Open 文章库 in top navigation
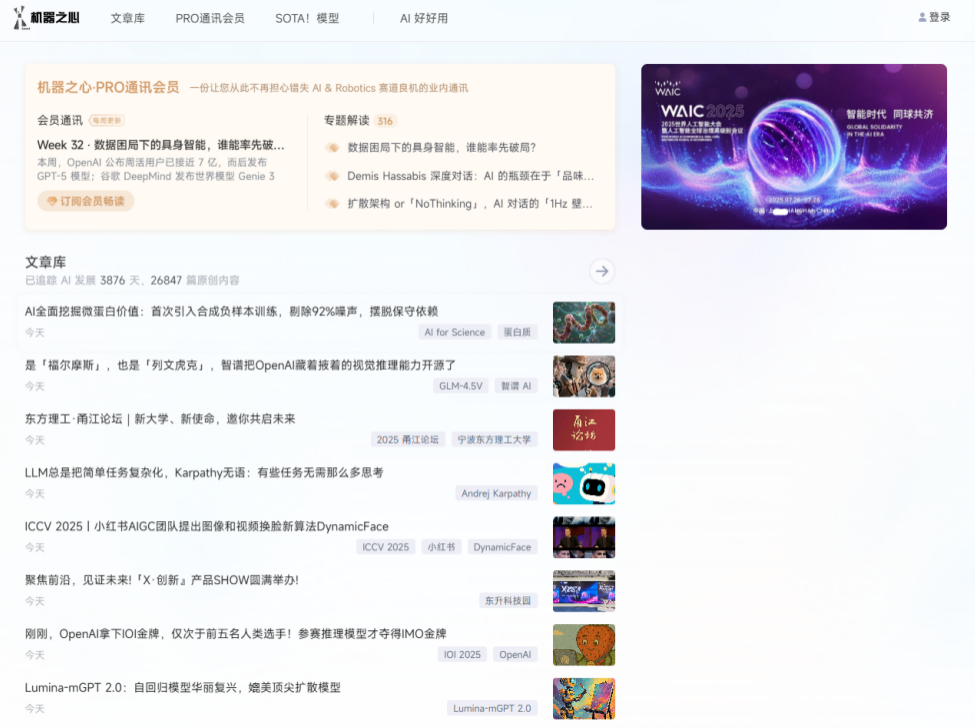 coord(128,19)
